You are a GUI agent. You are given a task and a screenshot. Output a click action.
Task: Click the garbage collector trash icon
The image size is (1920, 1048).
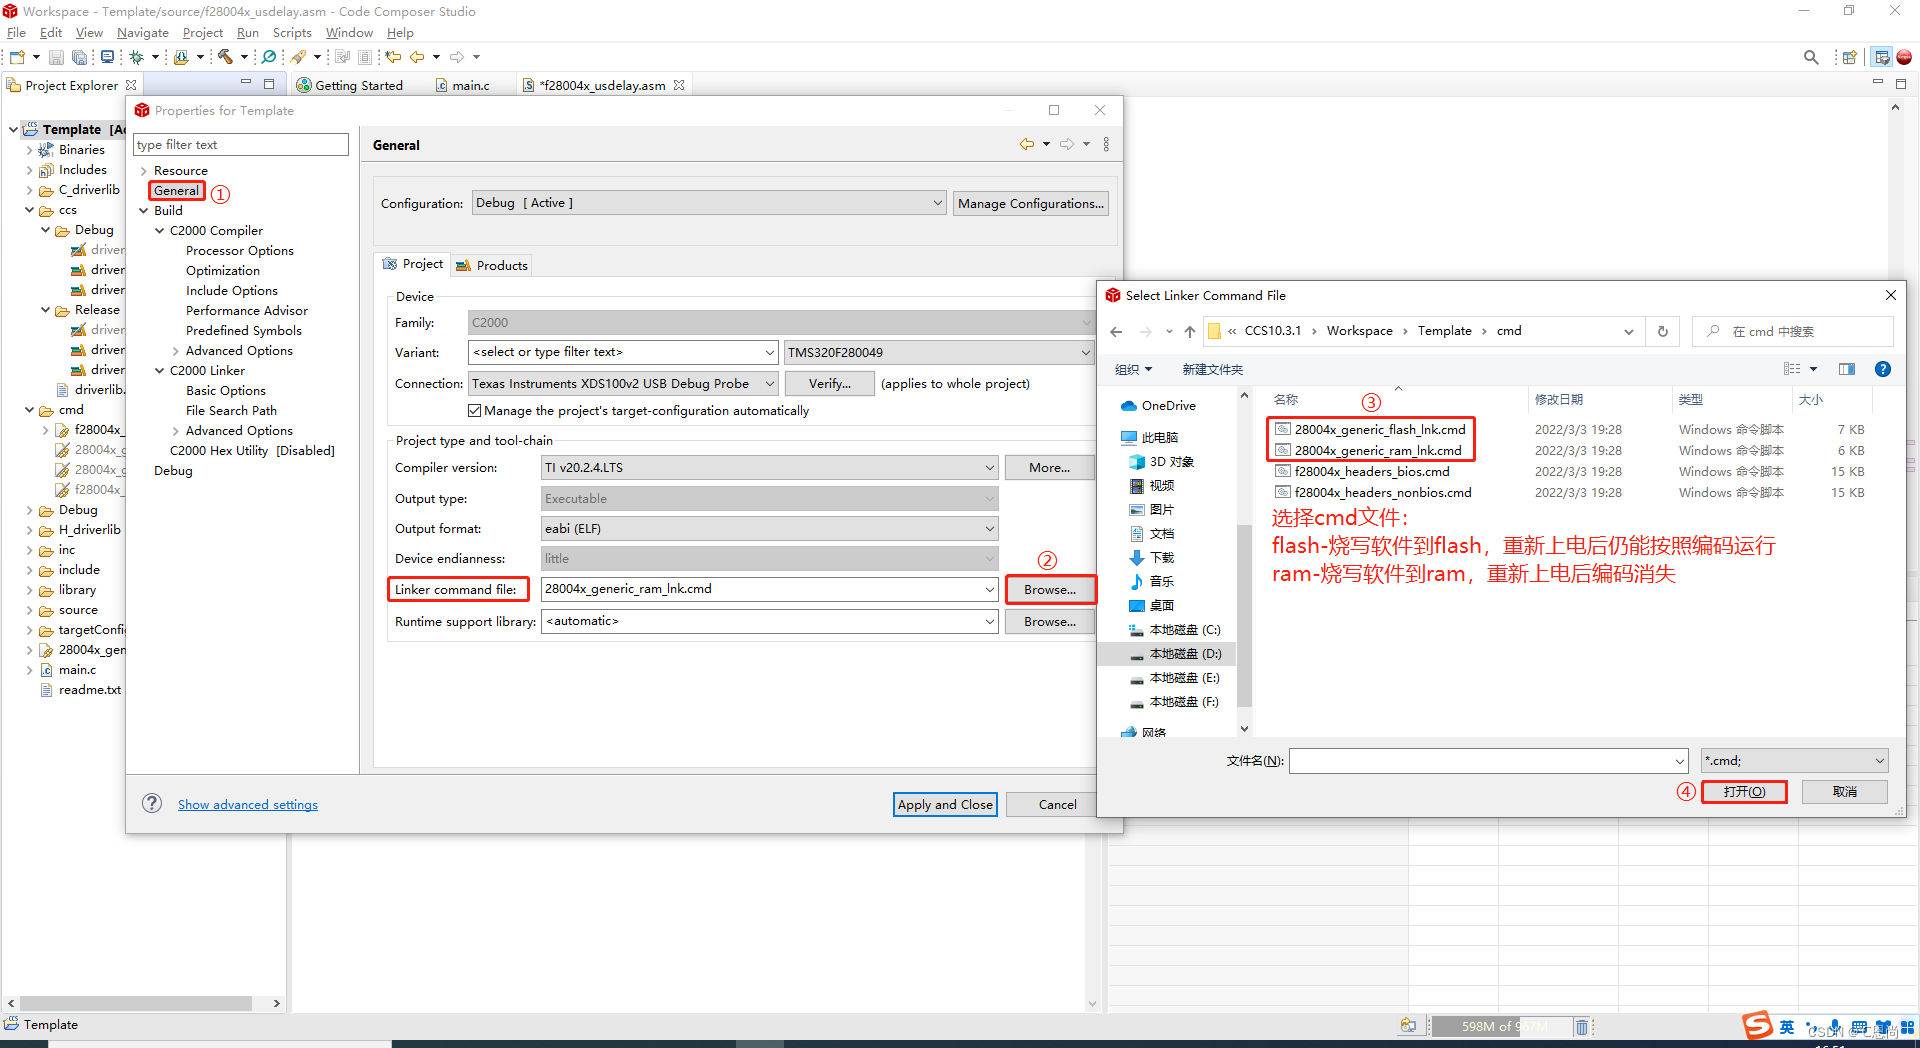(x=1581, y=1026)
